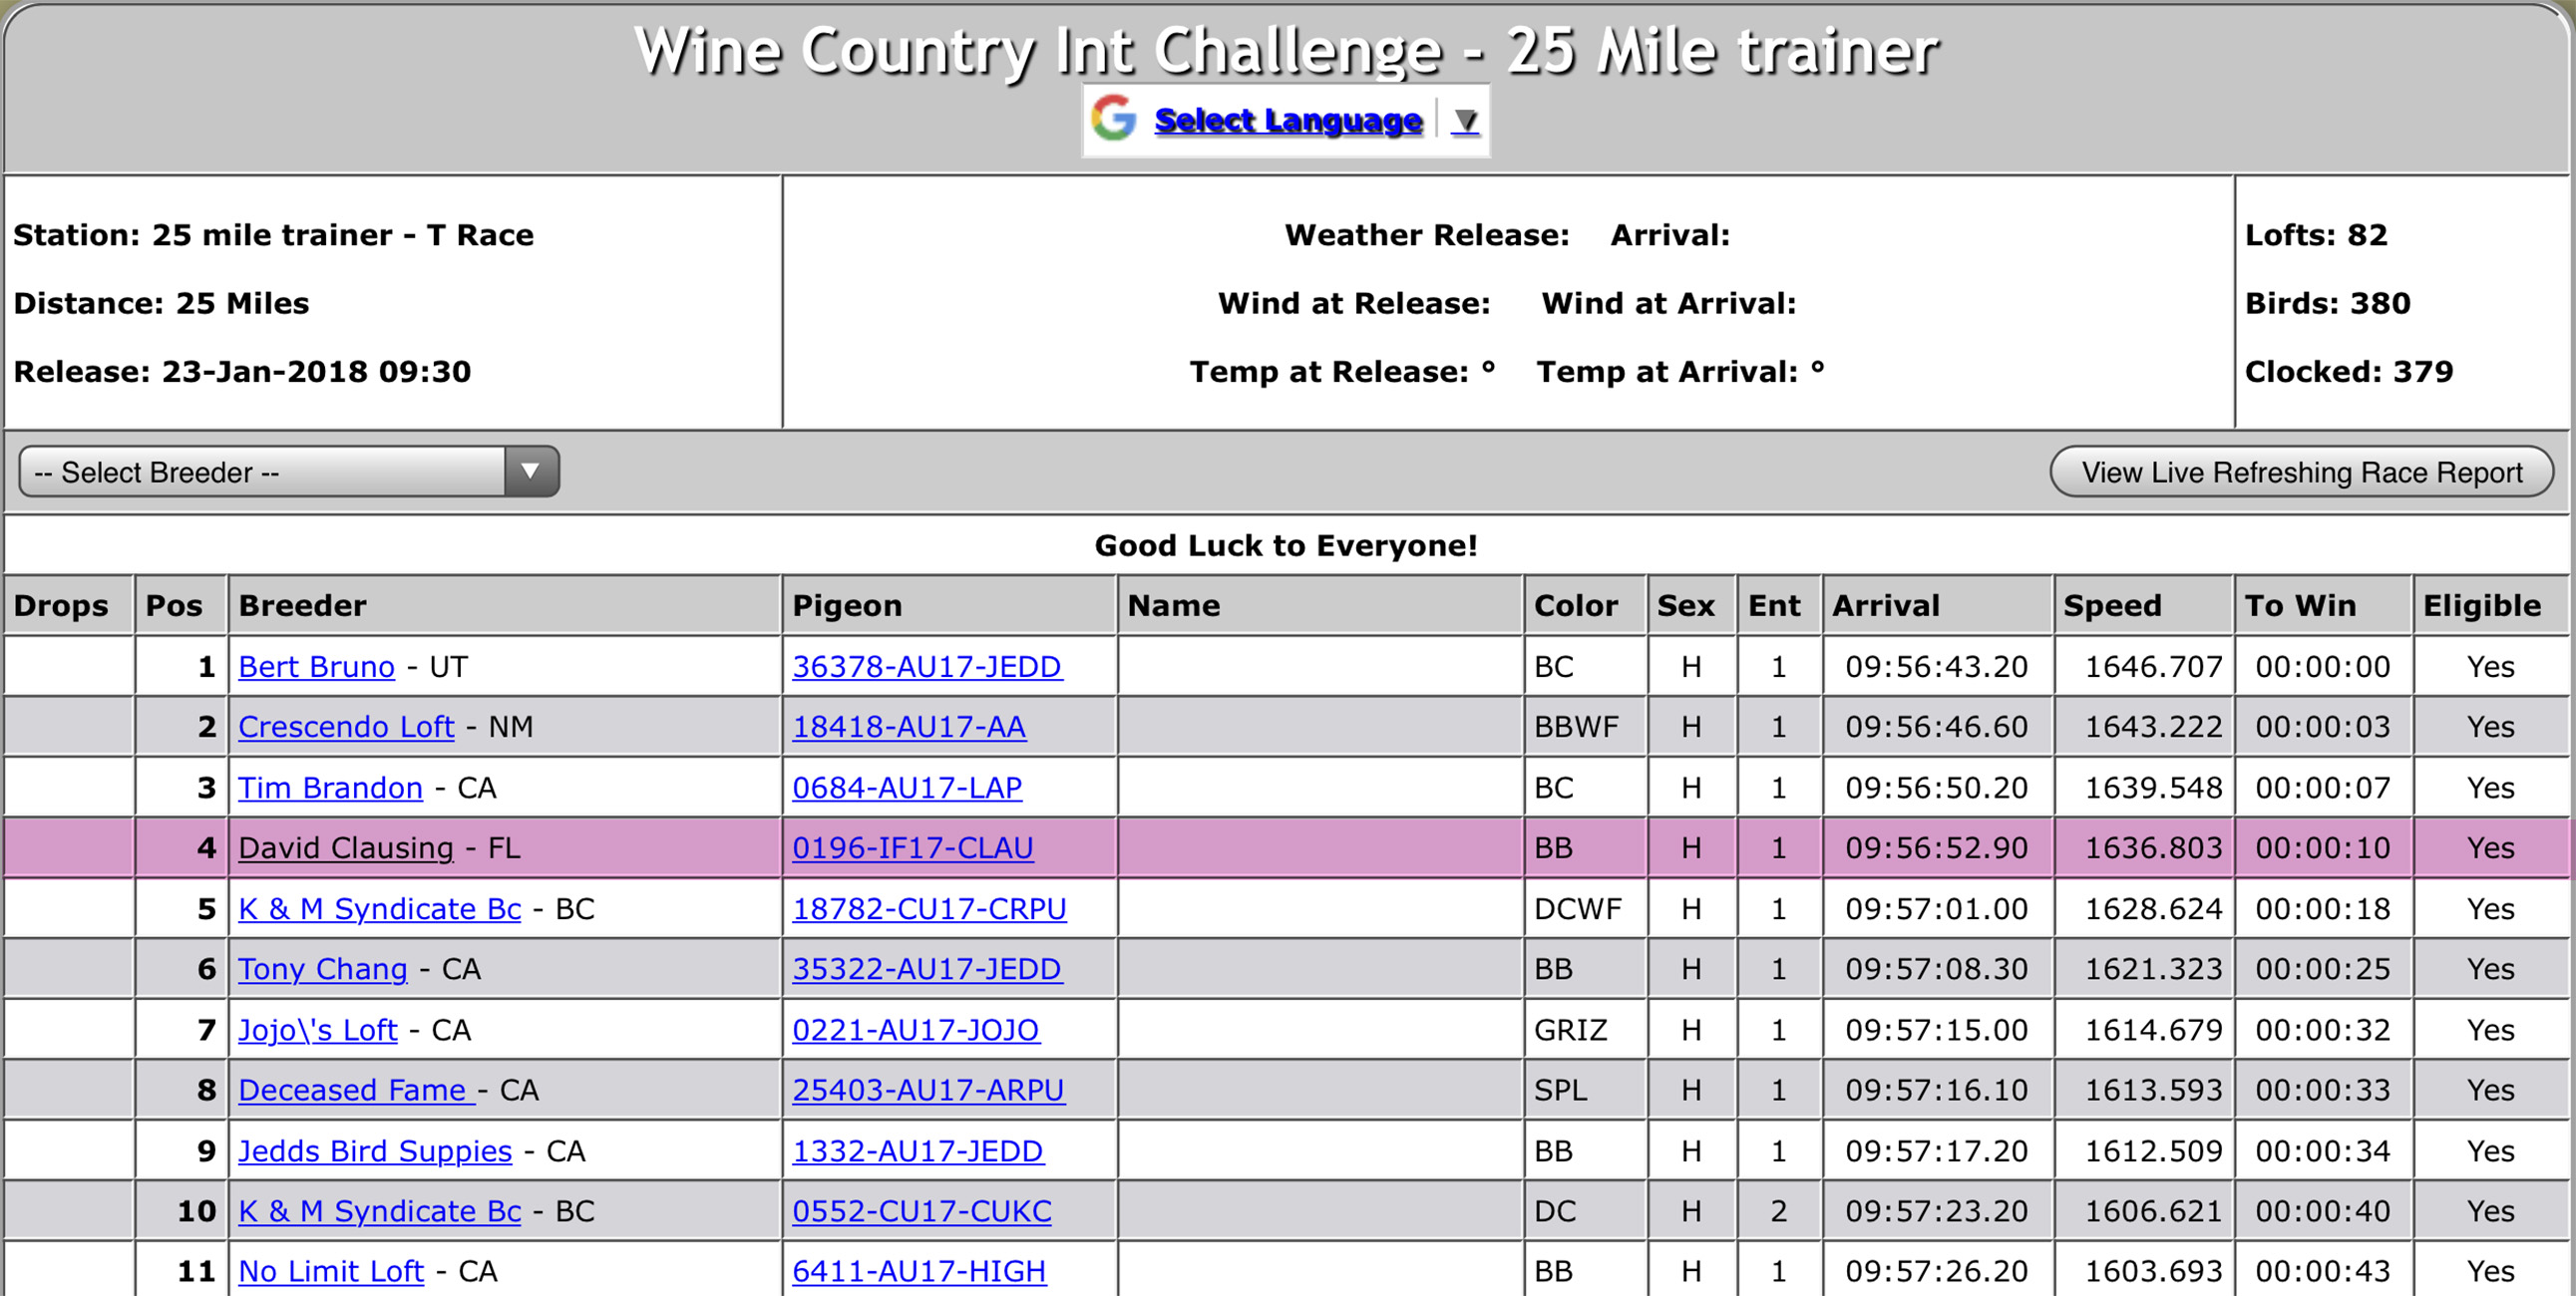Open Tony Chang breeder page
The image size is (2576, 1296).
pyautogui.click(x=322, y=969)
